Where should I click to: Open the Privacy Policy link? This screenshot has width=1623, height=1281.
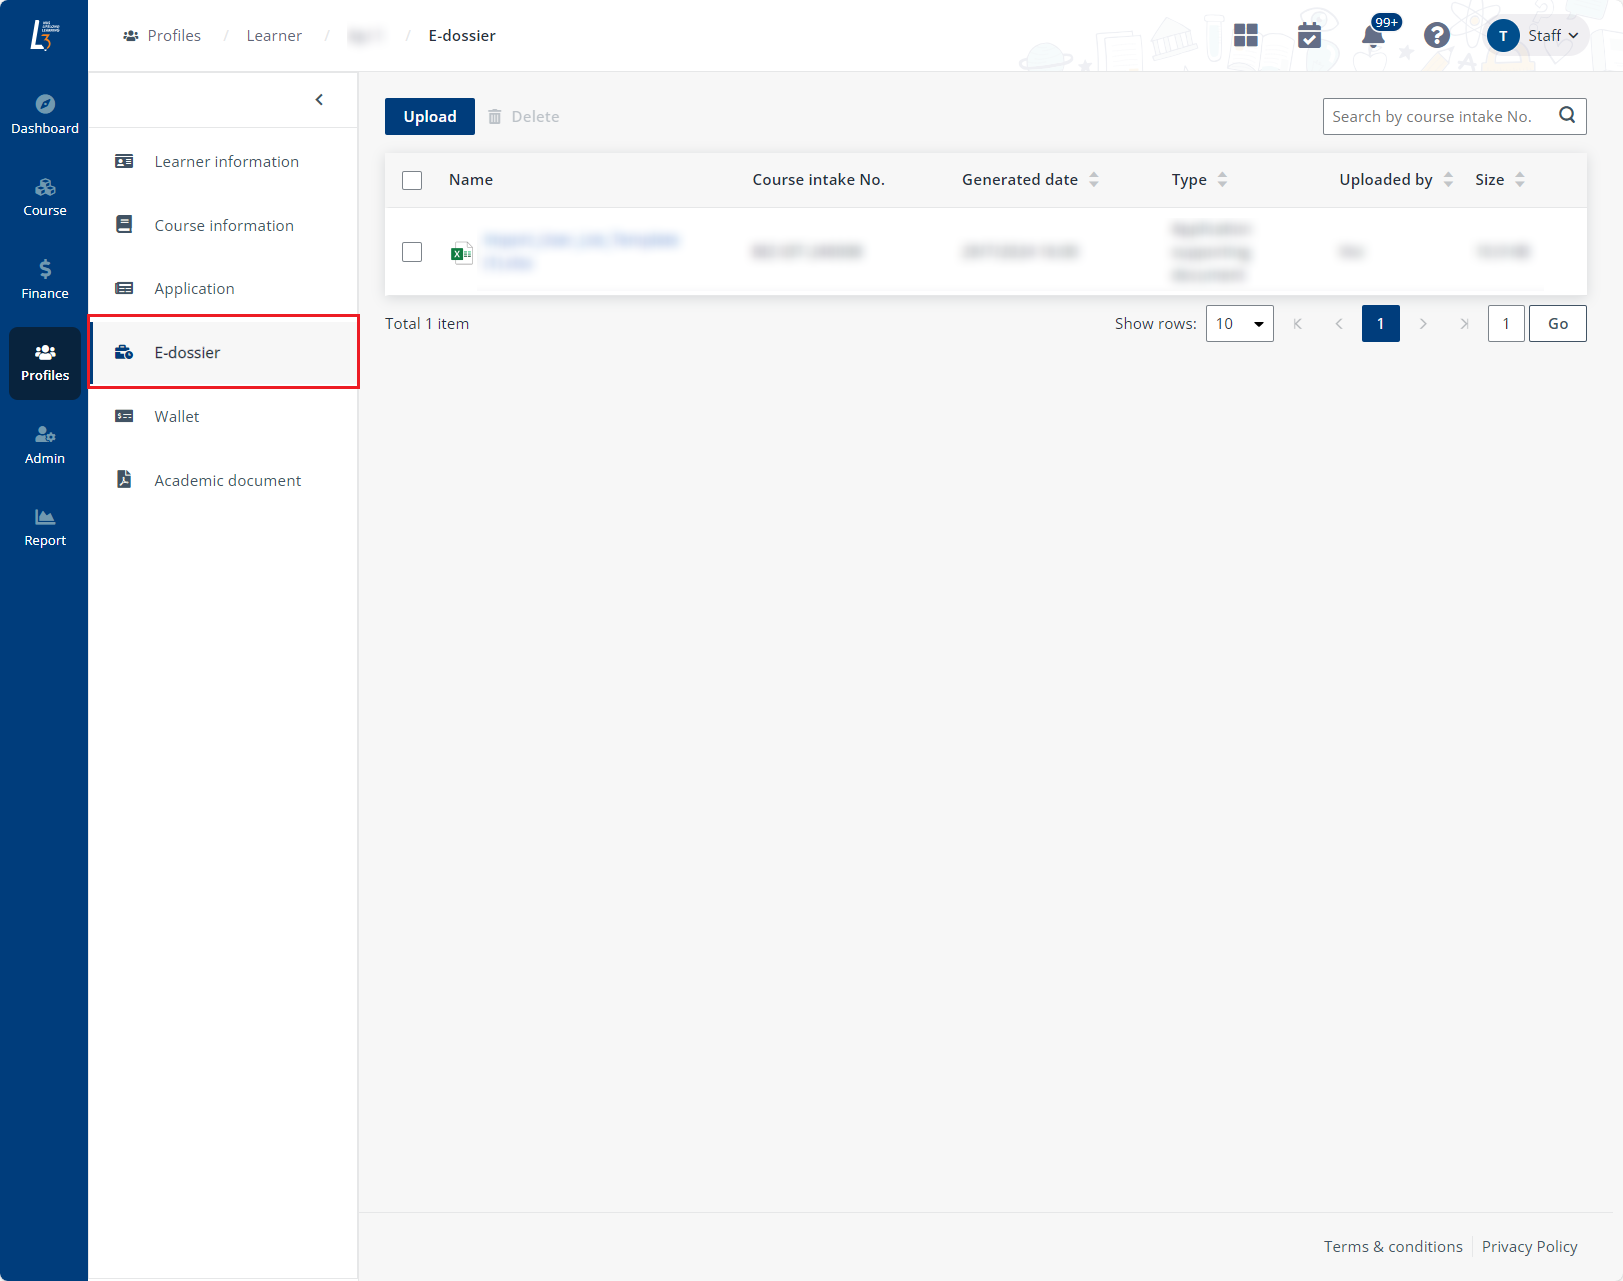(x=1529, y=1247)
